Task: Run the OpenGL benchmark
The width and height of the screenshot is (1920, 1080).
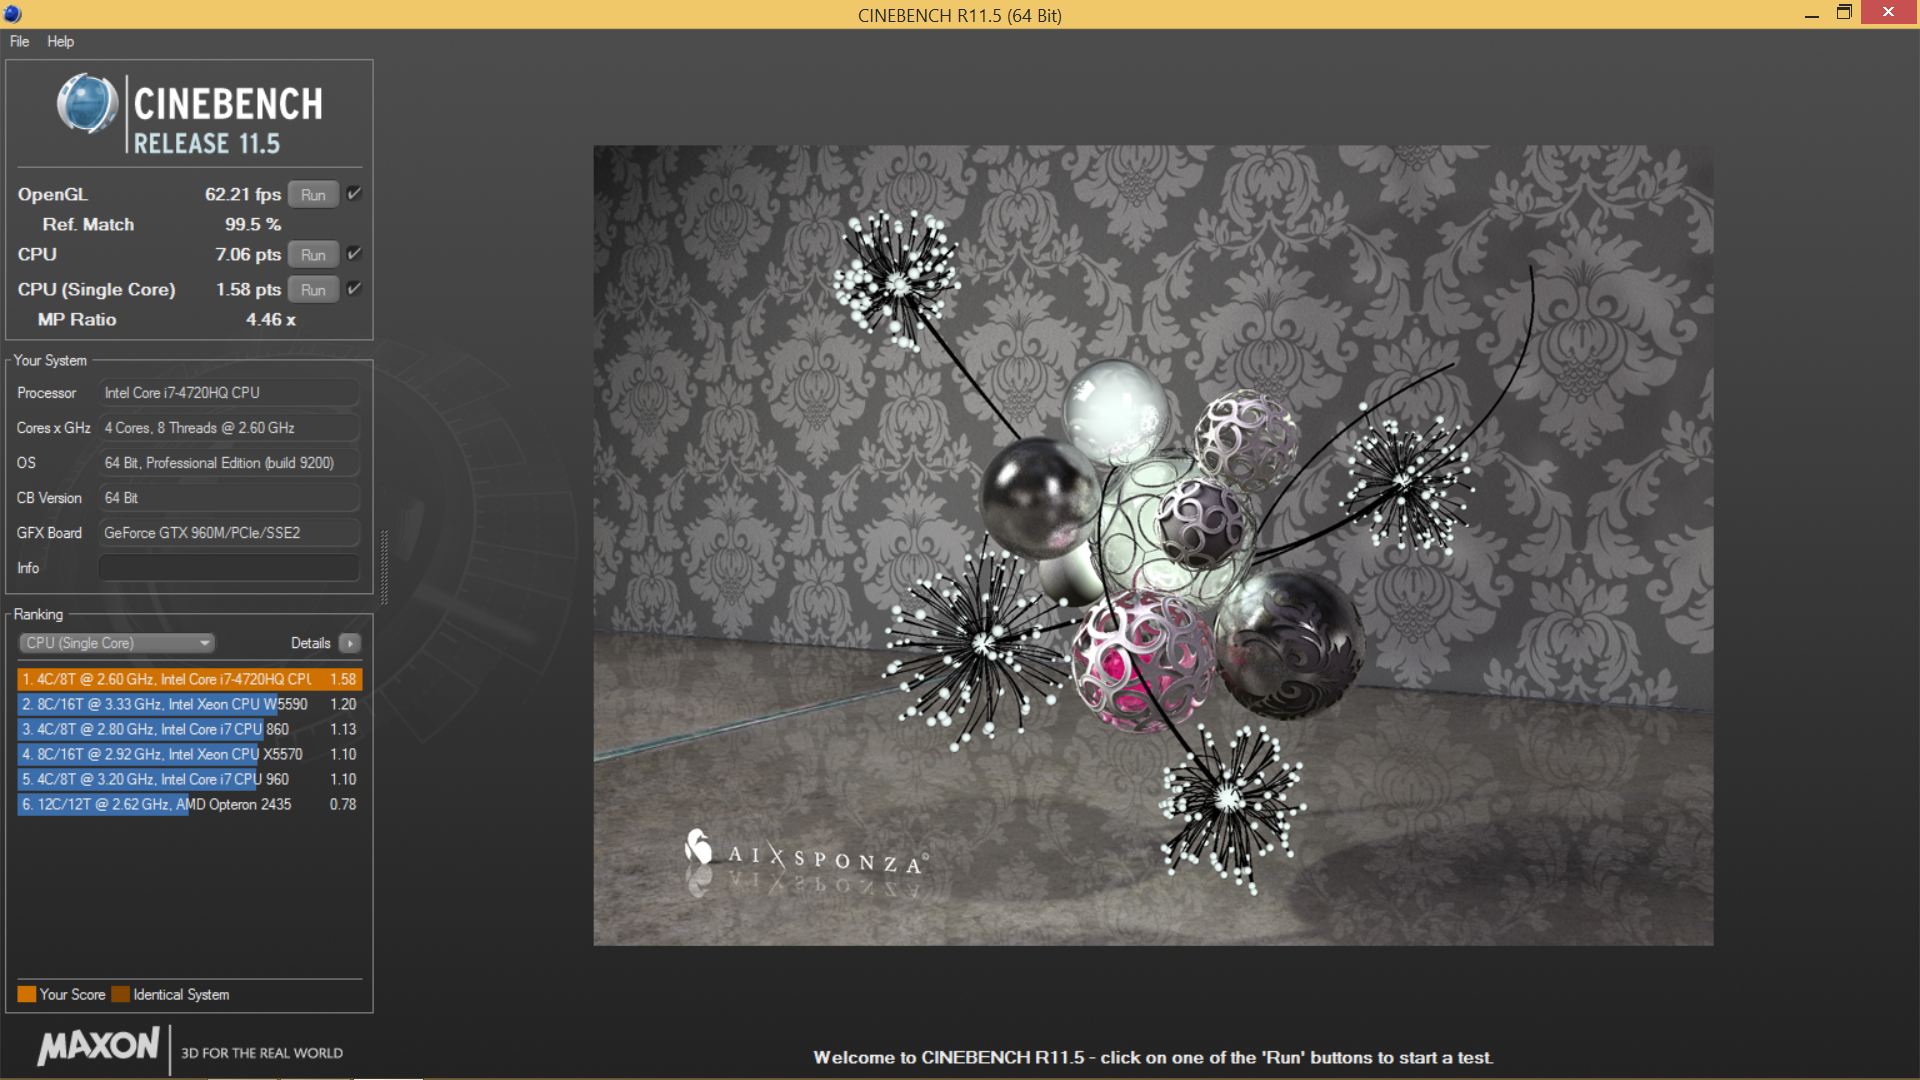Action: point(313,195)
